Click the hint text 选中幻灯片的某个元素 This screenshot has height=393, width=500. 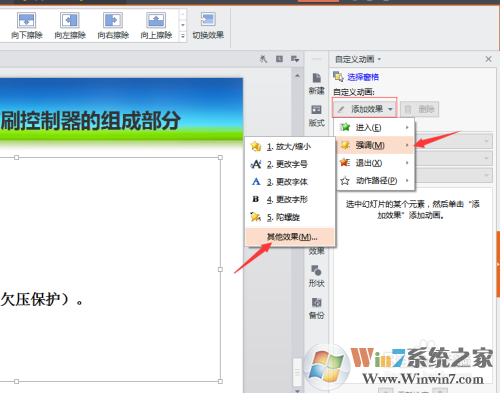pos(413,210)
